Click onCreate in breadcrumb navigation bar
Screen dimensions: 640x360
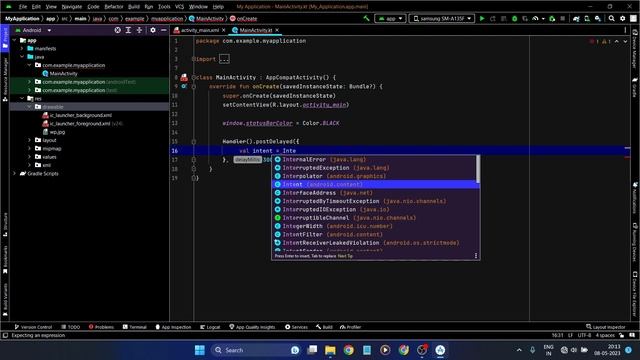tap(244, 19)
